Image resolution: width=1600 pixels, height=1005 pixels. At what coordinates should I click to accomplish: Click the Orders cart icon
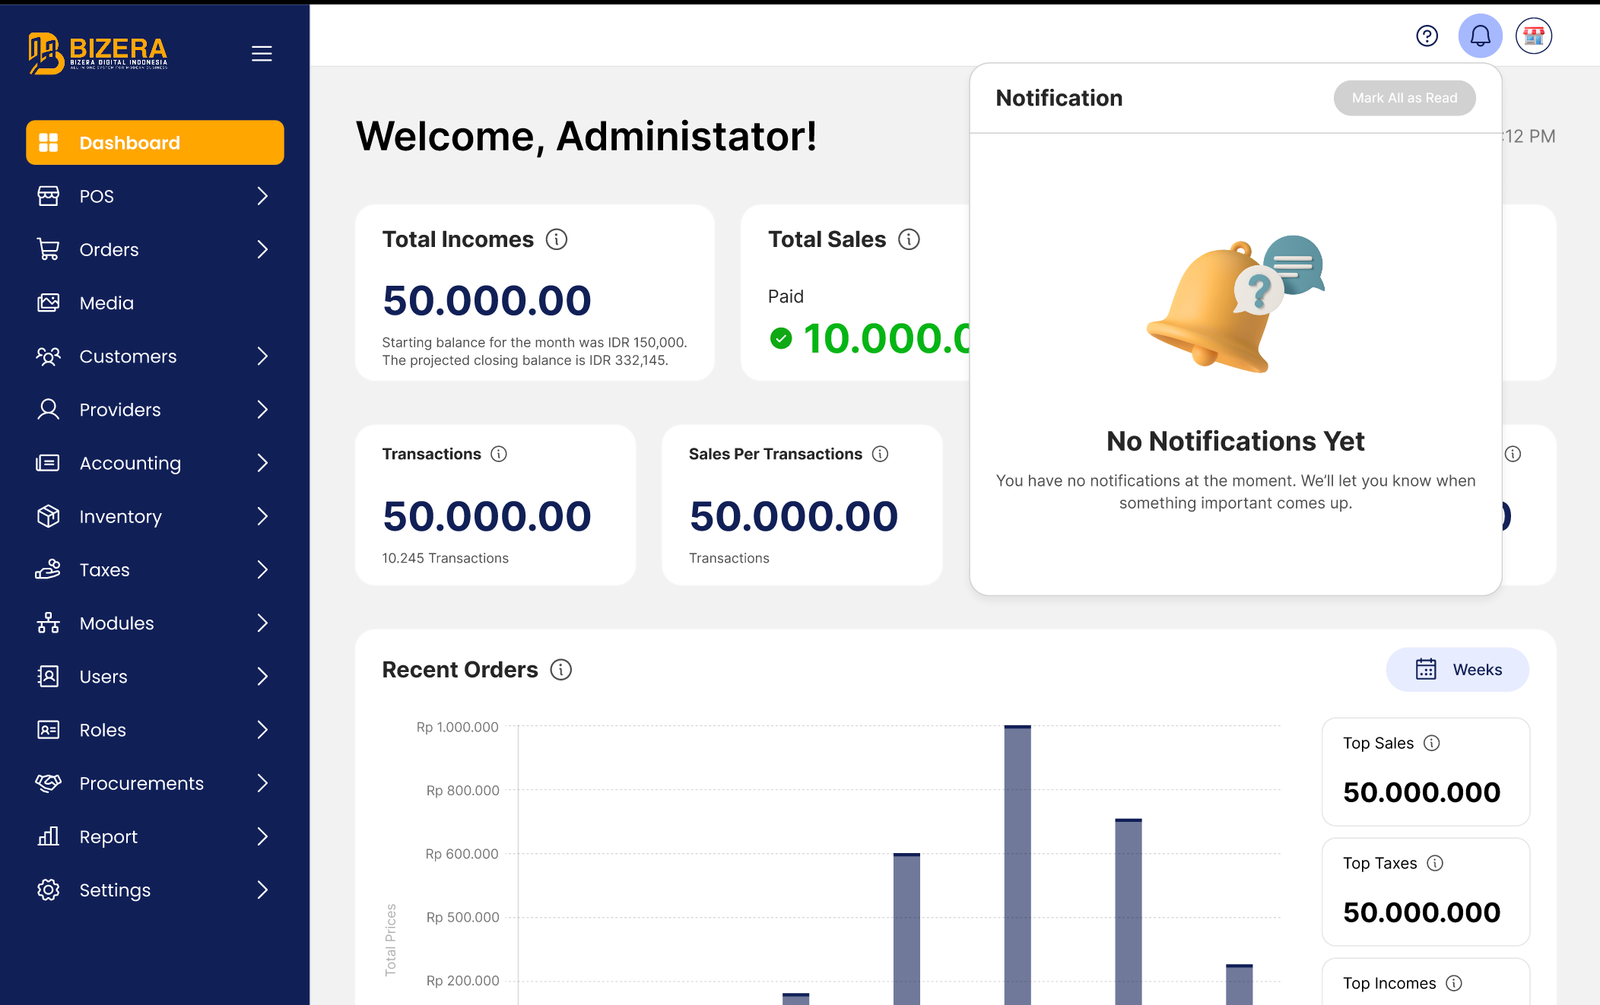coord(48,249)
